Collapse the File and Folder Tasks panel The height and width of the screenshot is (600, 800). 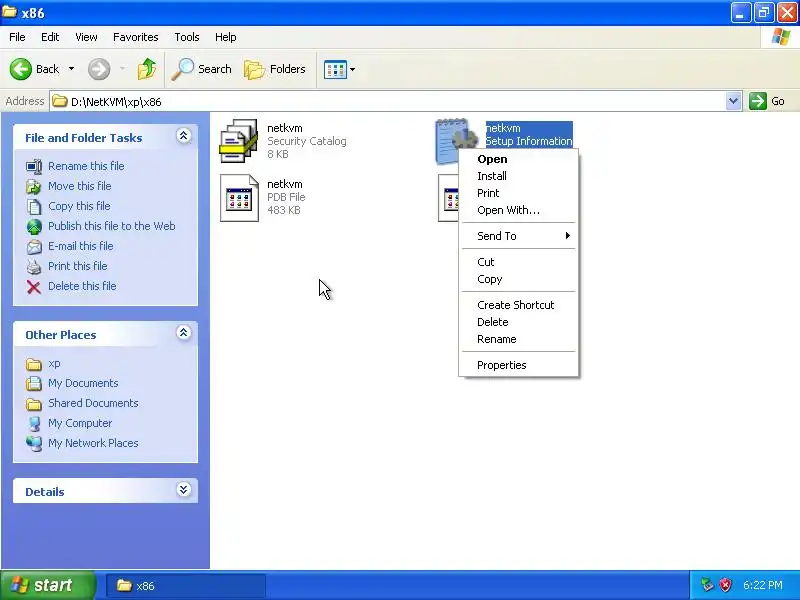point(184,136)
